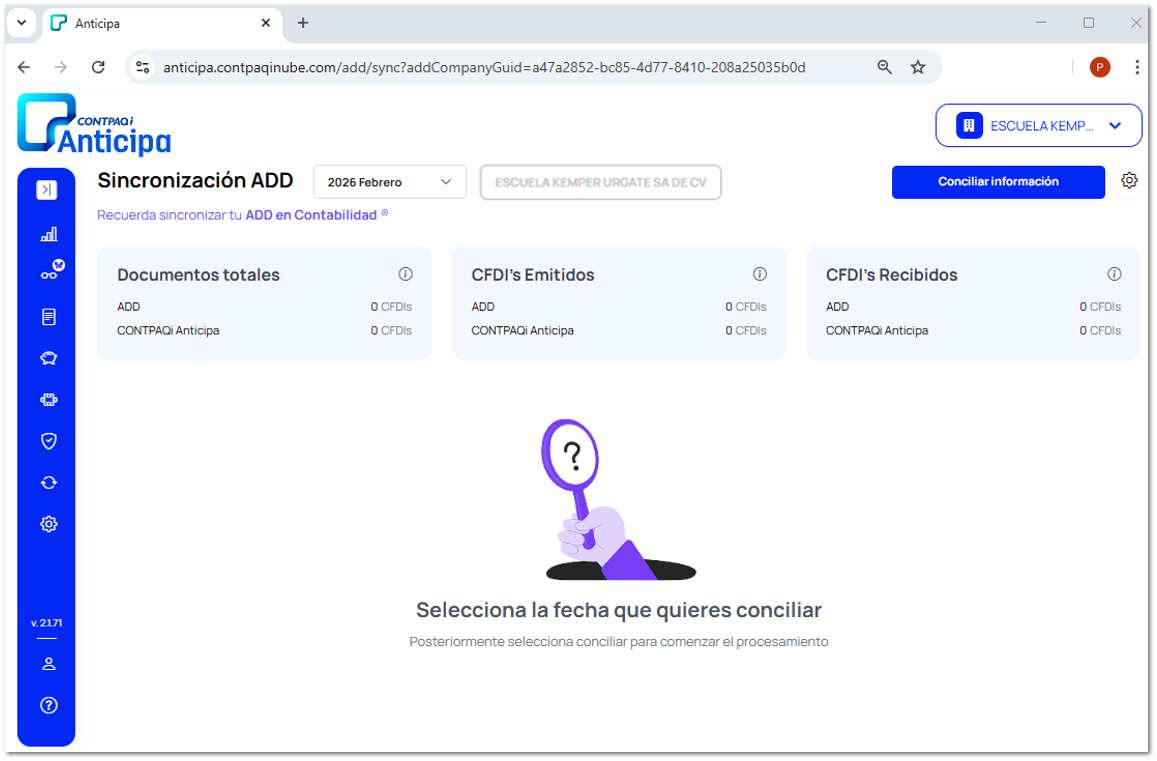This screenshot has height=761, width=1157.
Task: View site information icon in address bar
Action: tap(142, 67)
